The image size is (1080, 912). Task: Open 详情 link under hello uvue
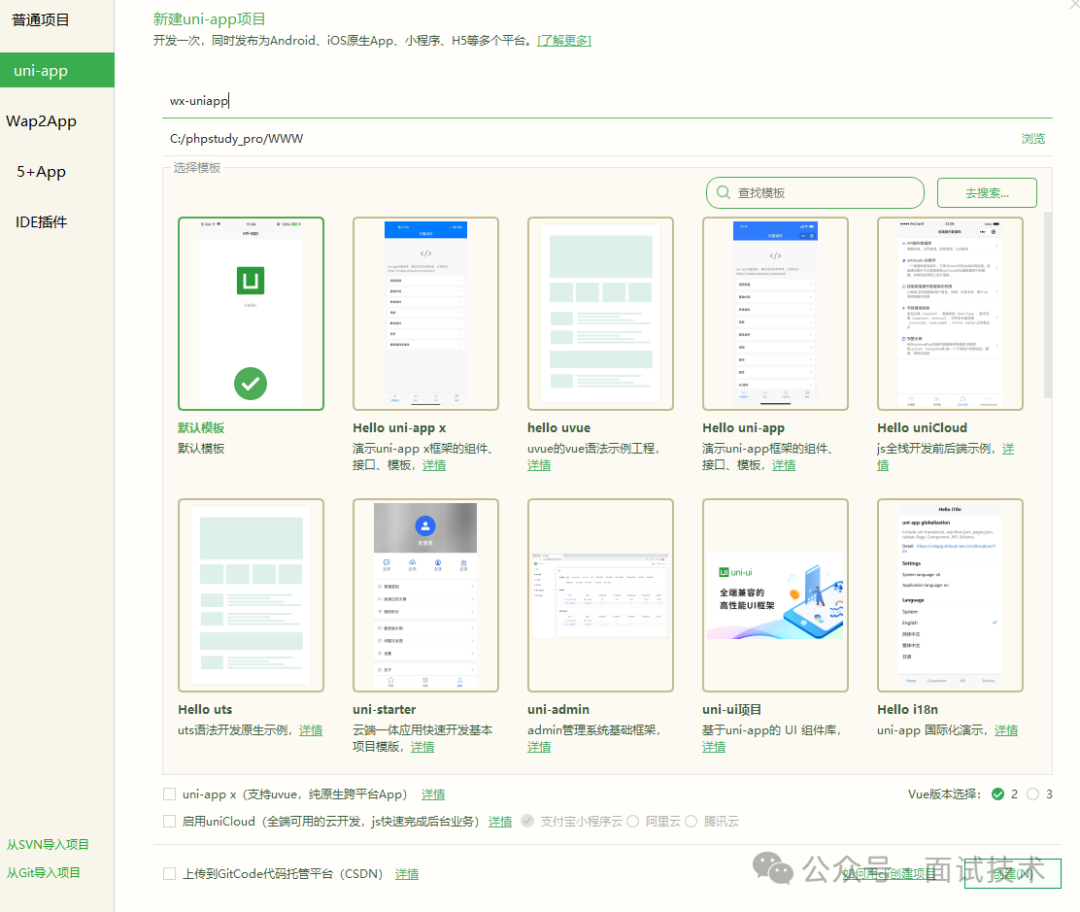tap(539, 465)
